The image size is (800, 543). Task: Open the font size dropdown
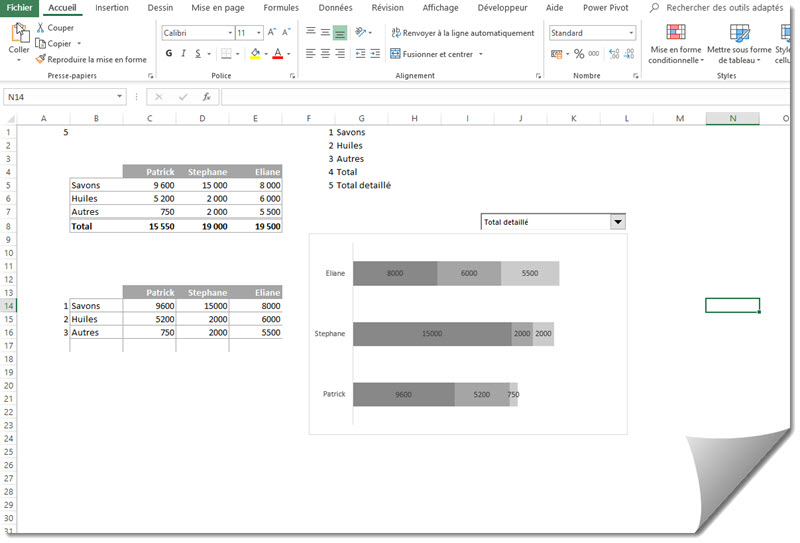(259, 33)
